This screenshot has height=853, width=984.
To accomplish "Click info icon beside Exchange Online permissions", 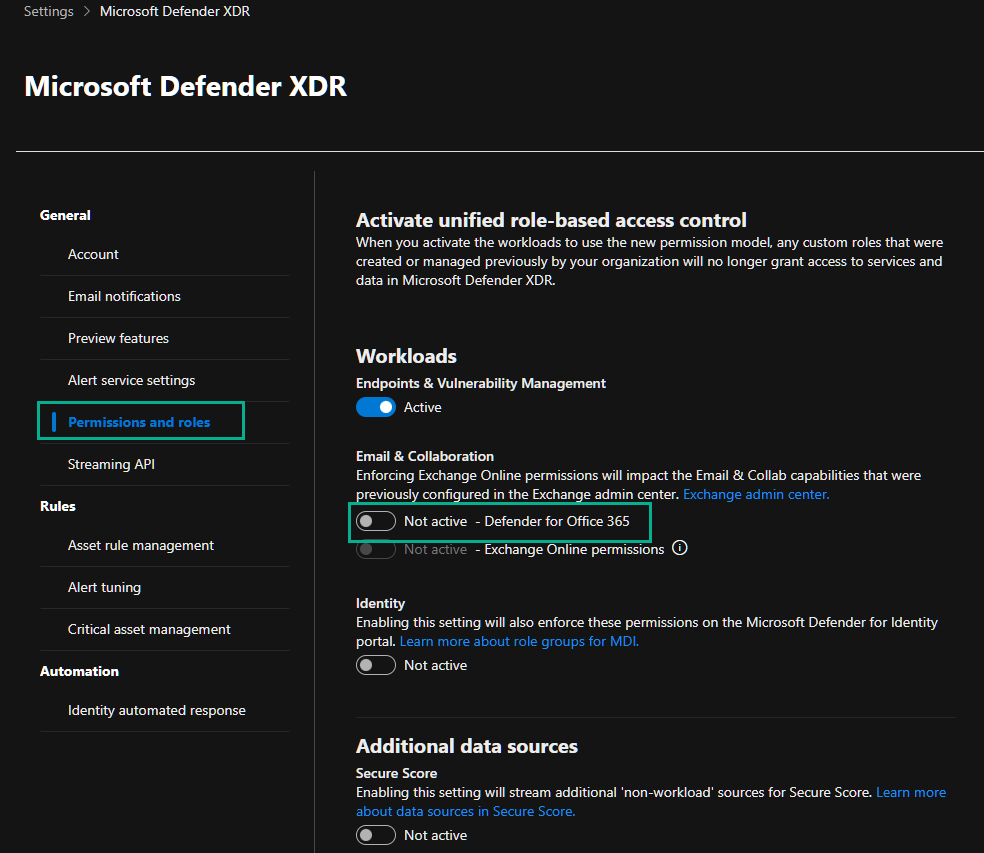I will tap(680, 548).
